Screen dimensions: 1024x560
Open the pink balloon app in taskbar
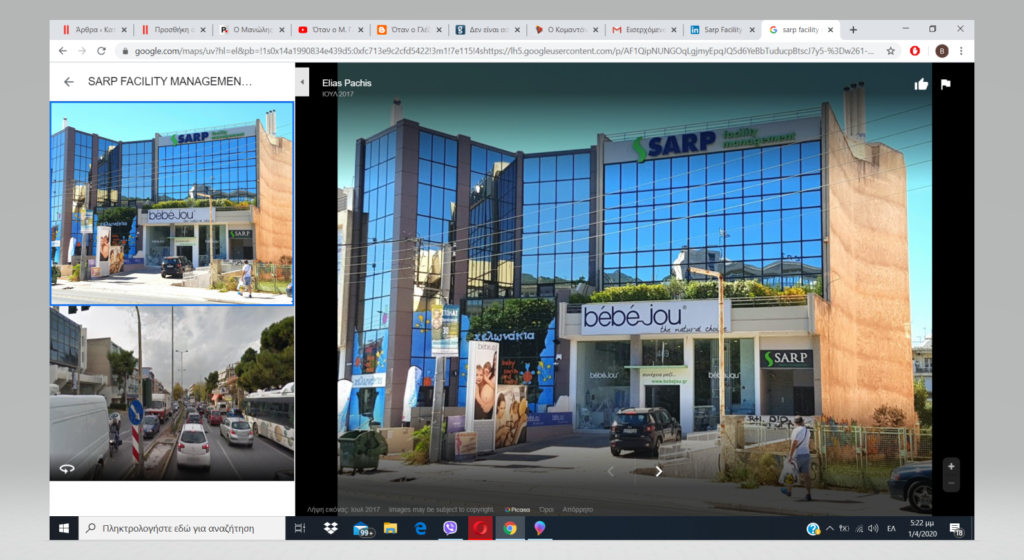[x=539, y=528]
